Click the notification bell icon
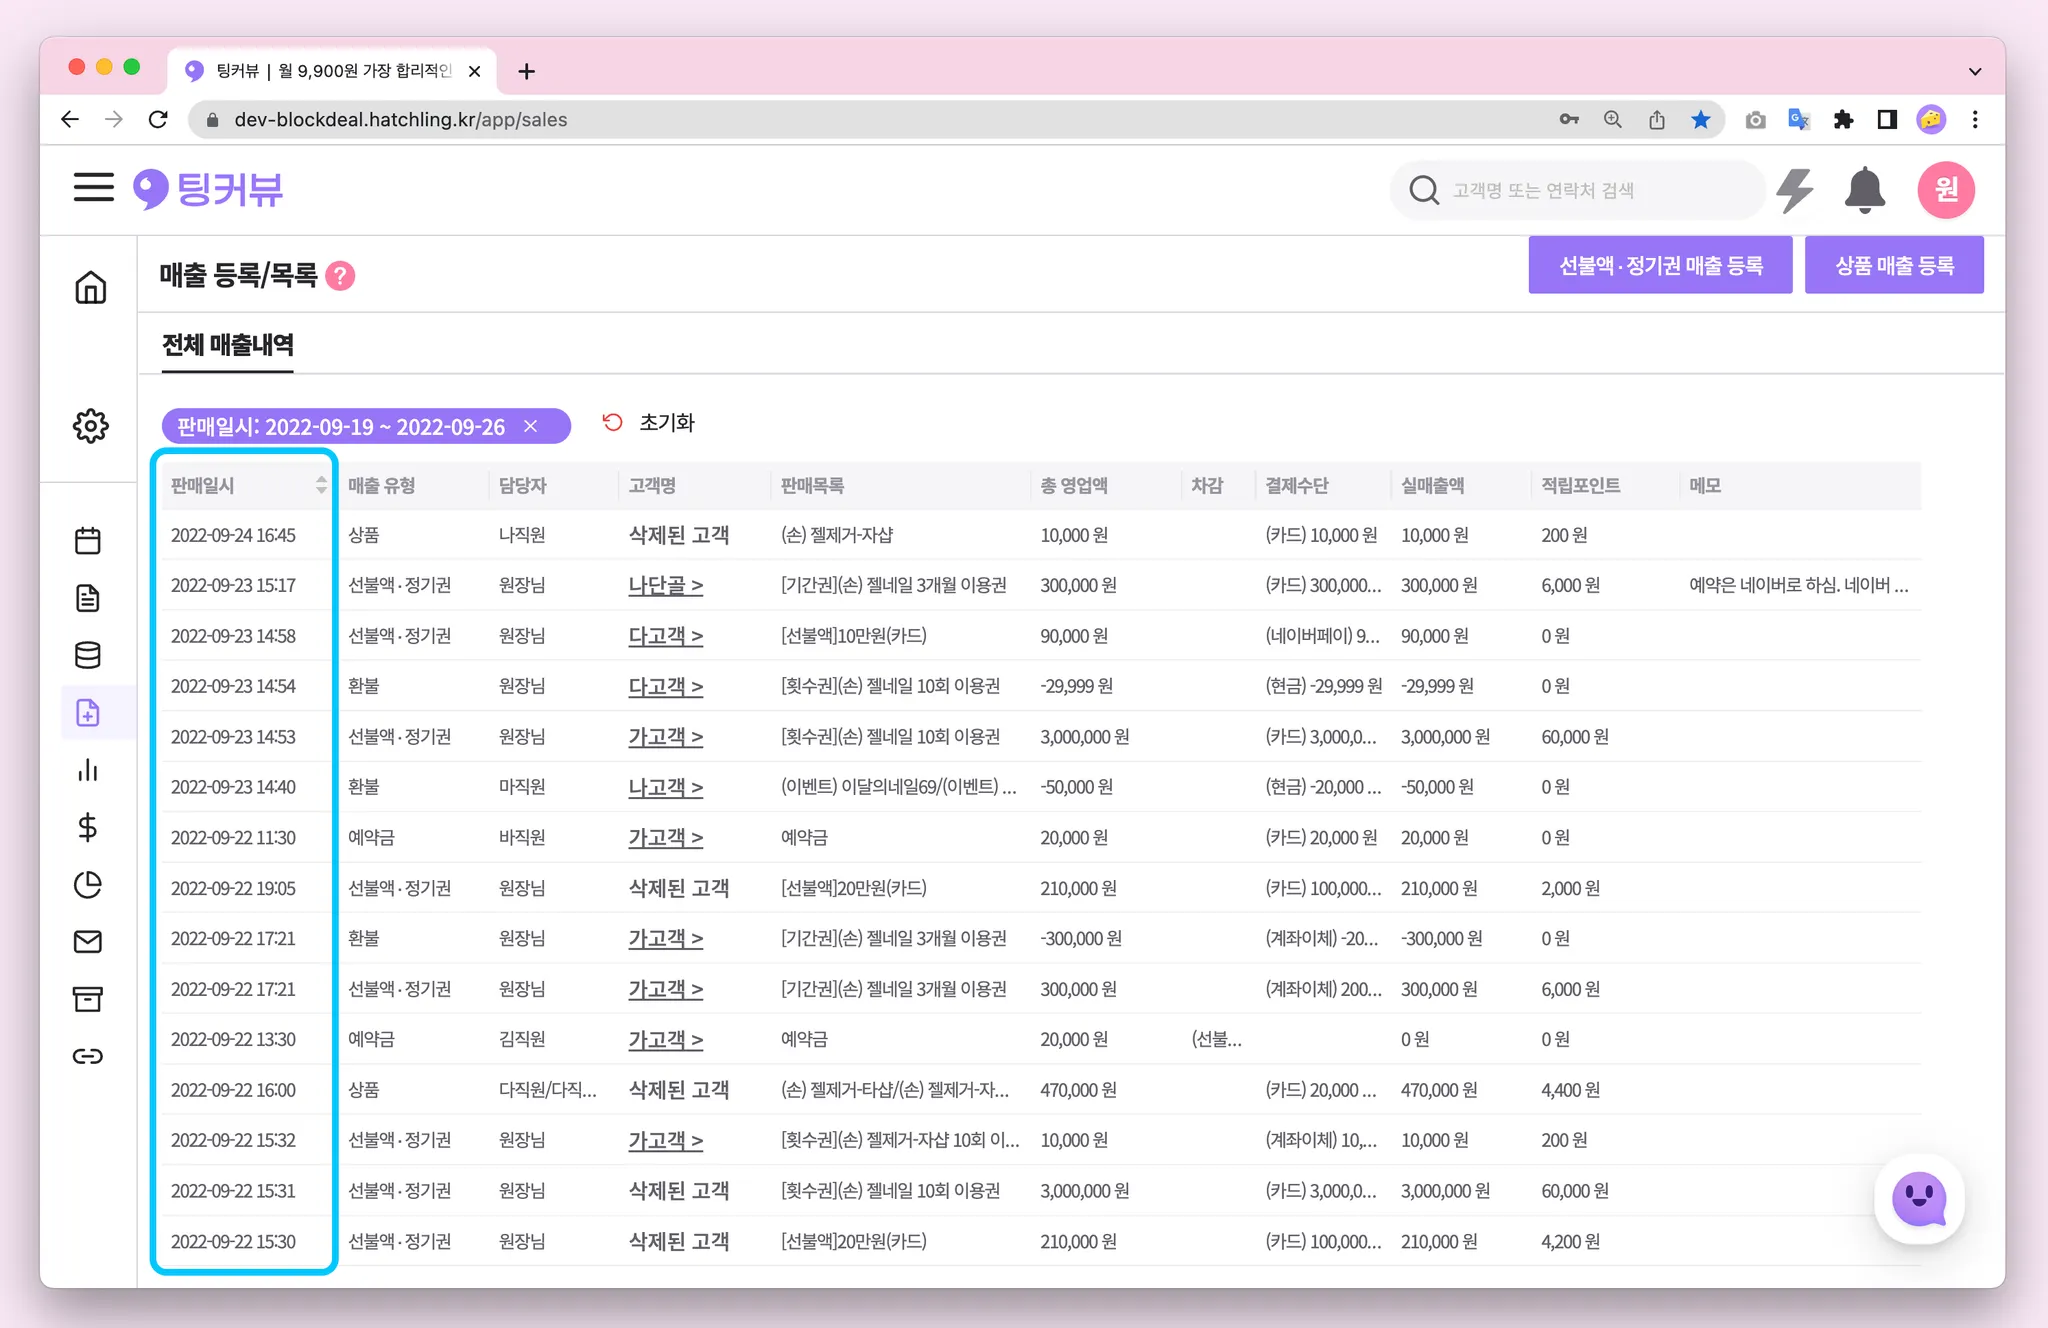The height and width of the screenshot is (1328, 2048). coord(1864,190)
